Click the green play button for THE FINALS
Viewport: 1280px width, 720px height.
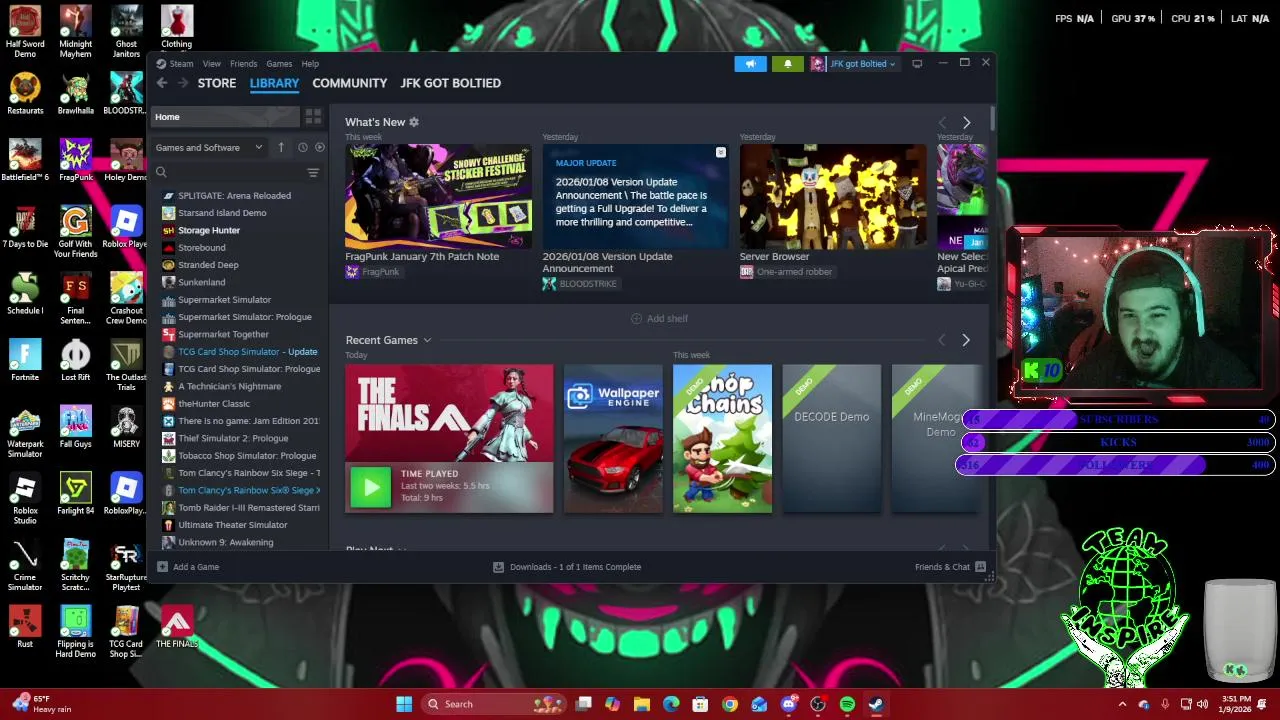click(x=371, y=487)
